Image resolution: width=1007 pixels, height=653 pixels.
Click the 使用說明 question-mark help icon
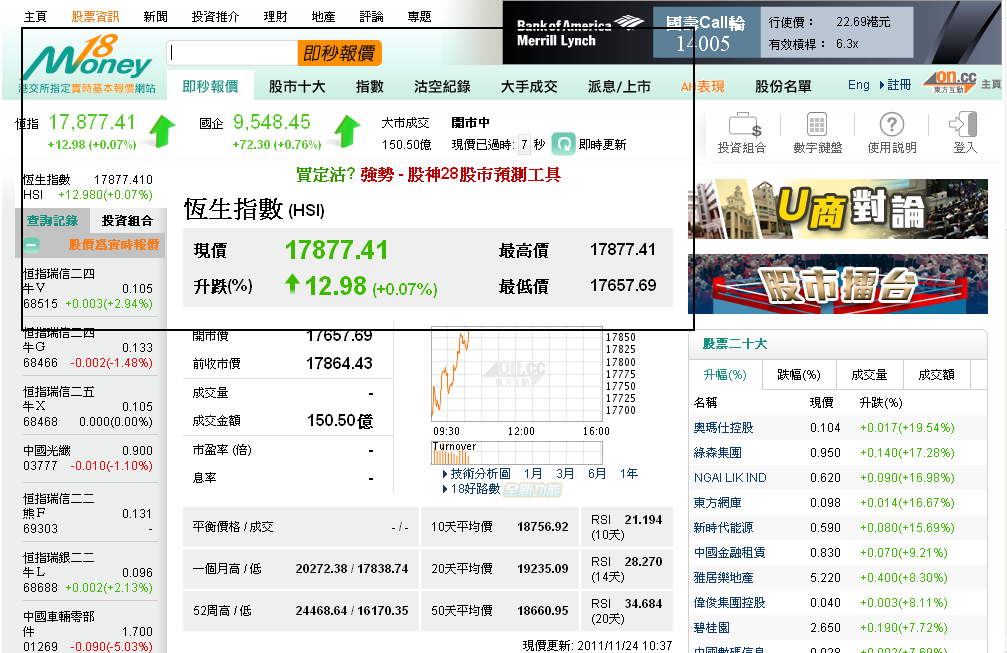(x=892, y=123)
